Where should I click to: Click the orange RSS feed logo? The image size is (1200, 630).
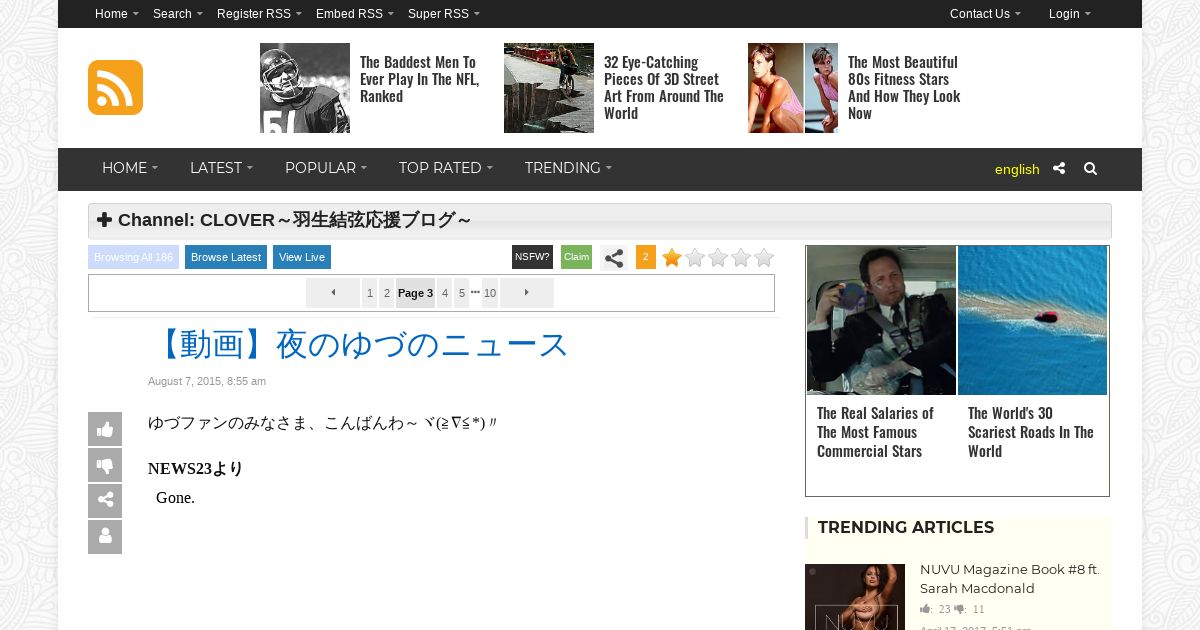point(115,87)
